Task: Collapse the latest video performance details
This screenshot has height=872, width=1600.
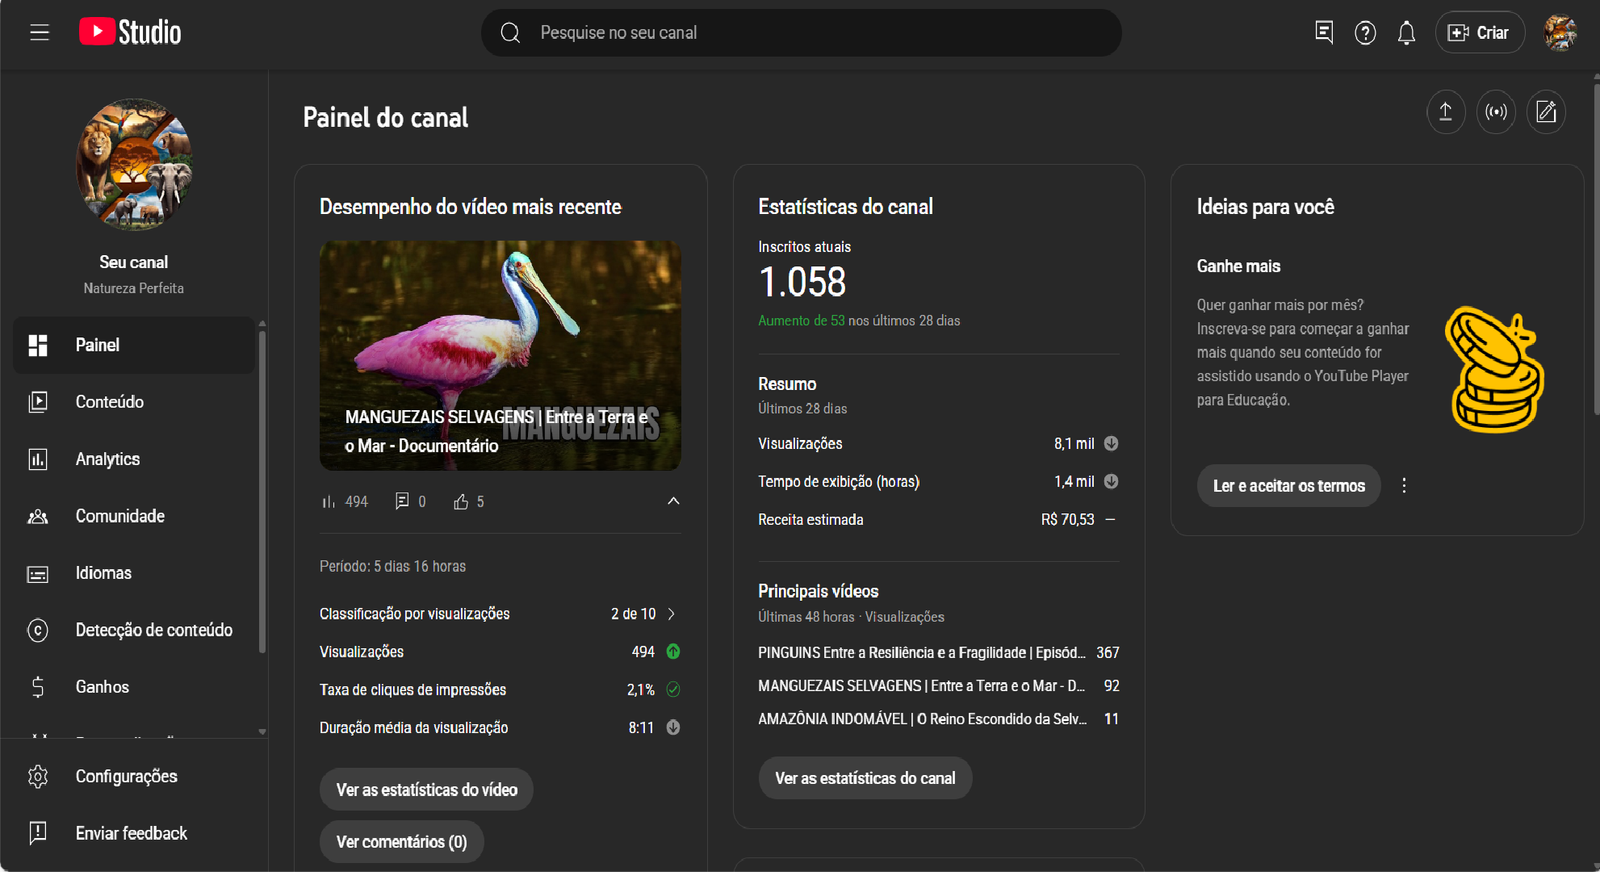Action: 673,501
